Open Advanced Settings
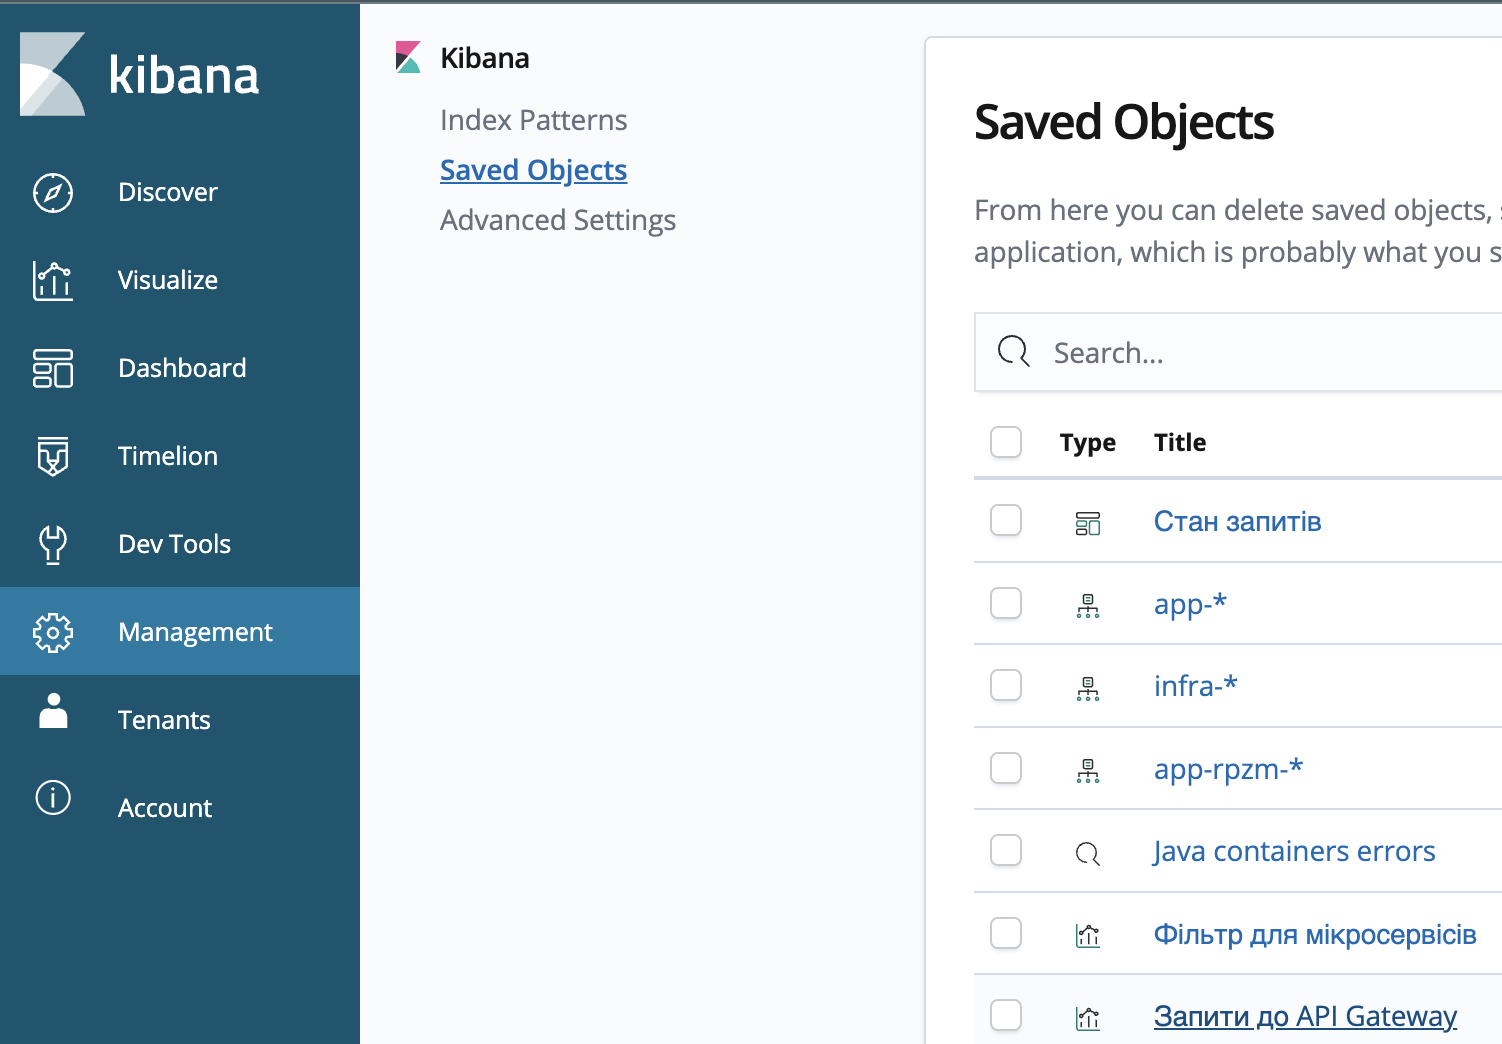The width and height of the screenshot is (1502, 1044). pyautogui.click(x=558, y=221)
